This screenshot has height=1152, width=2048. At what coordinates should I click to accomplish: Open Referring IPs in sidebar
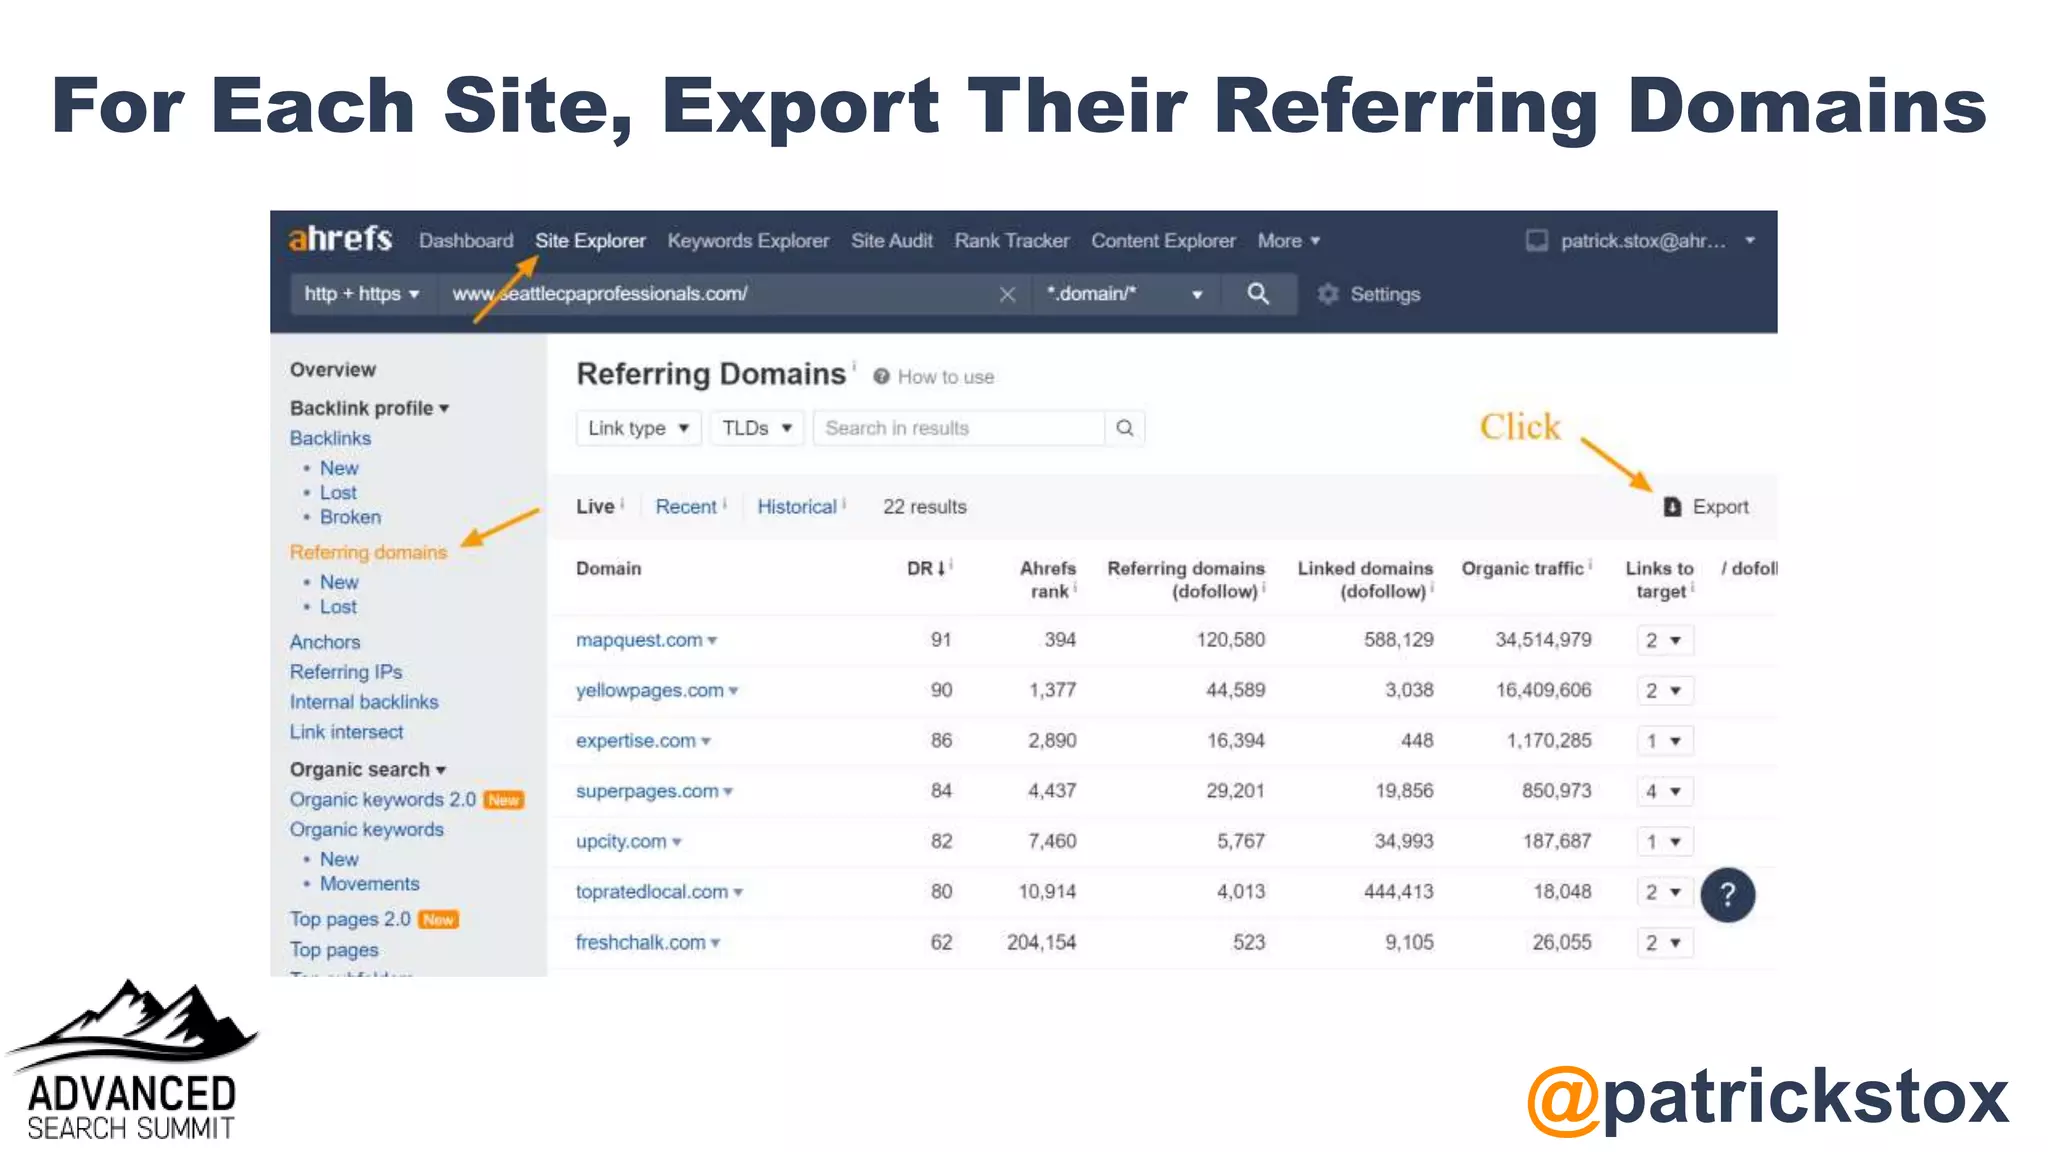(346, 672)
